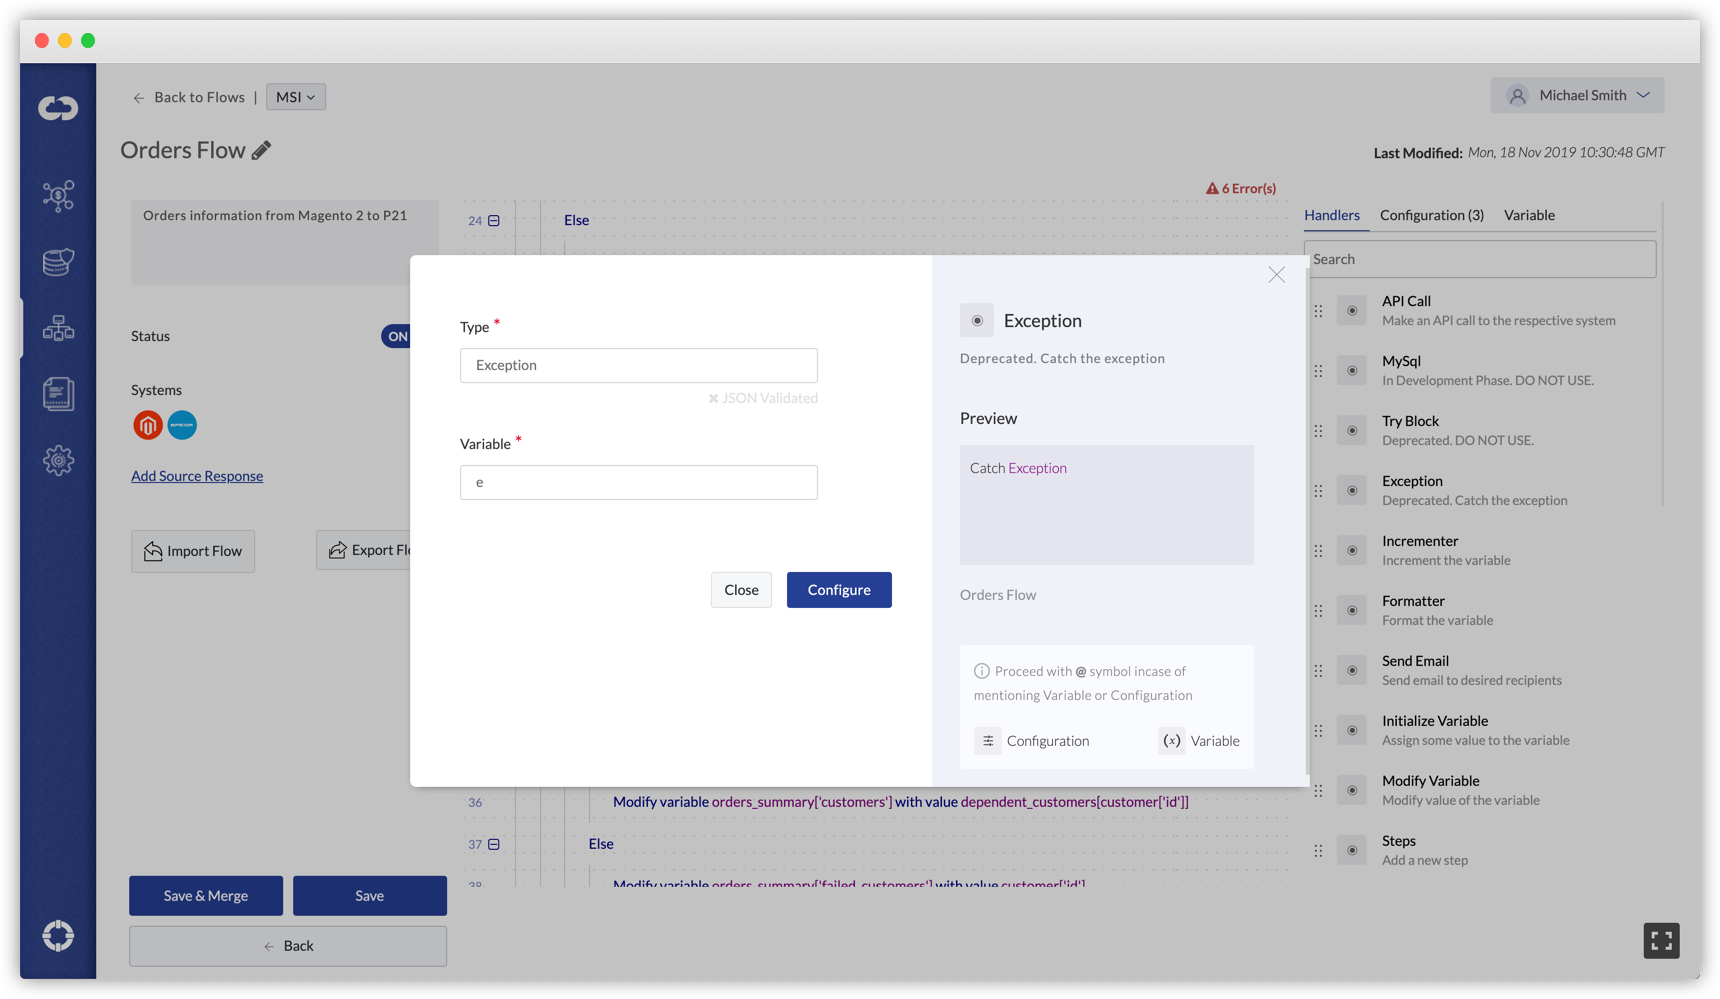Toggle the Status ON switch
This screenshot has width=1720, height=999.
[x=396, y=336]
